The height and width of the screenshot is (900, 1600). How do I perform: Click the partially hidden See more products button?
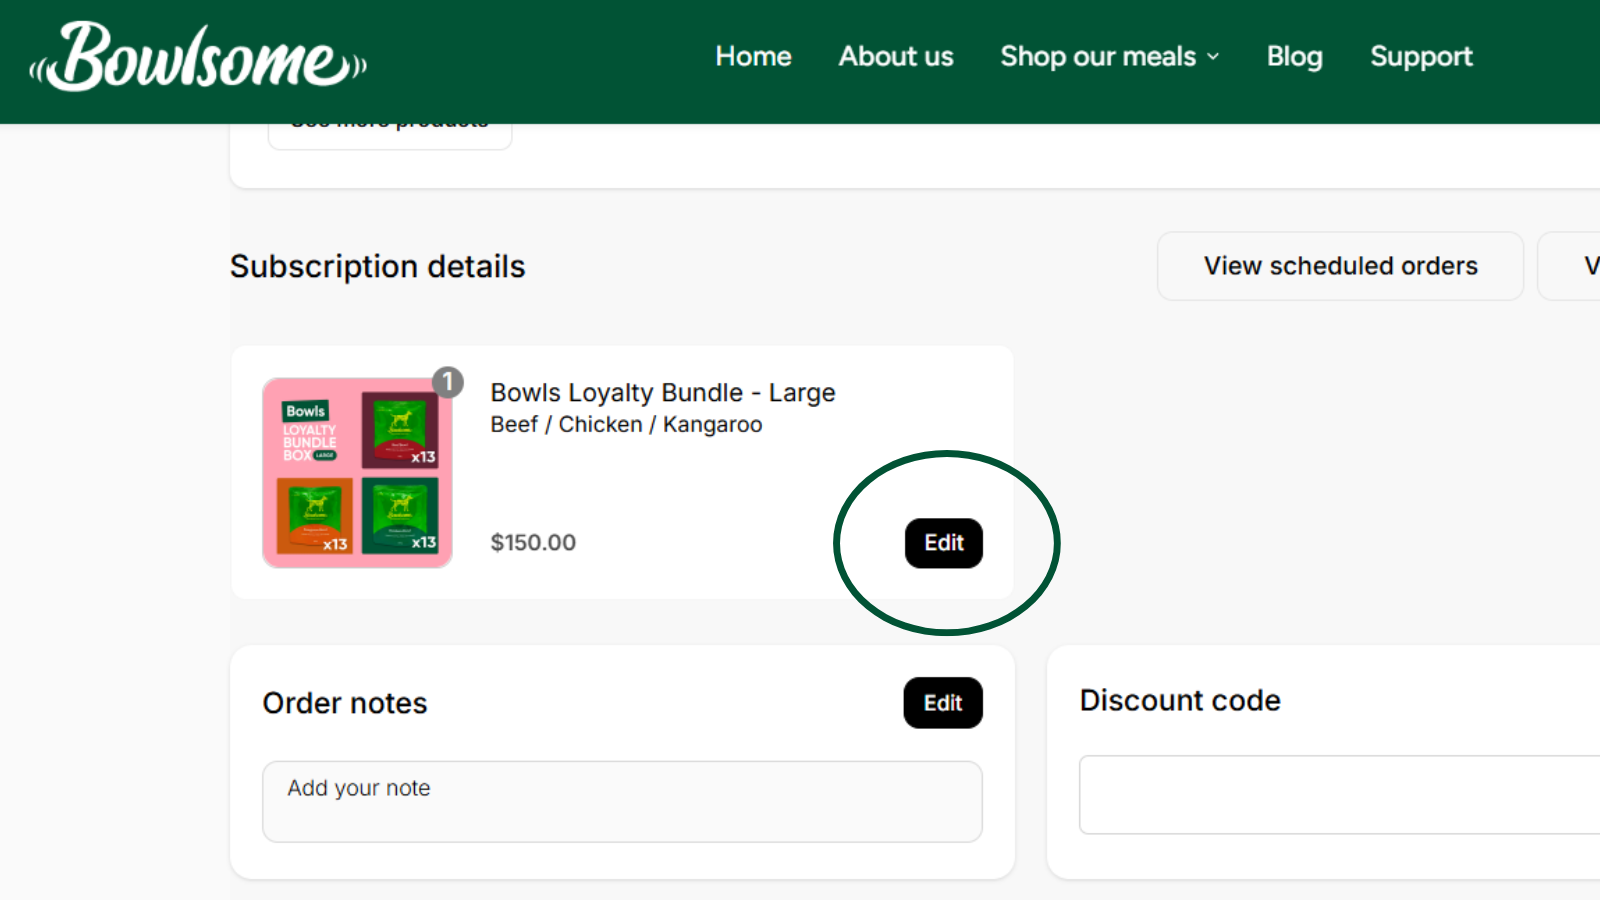[390, 134]
